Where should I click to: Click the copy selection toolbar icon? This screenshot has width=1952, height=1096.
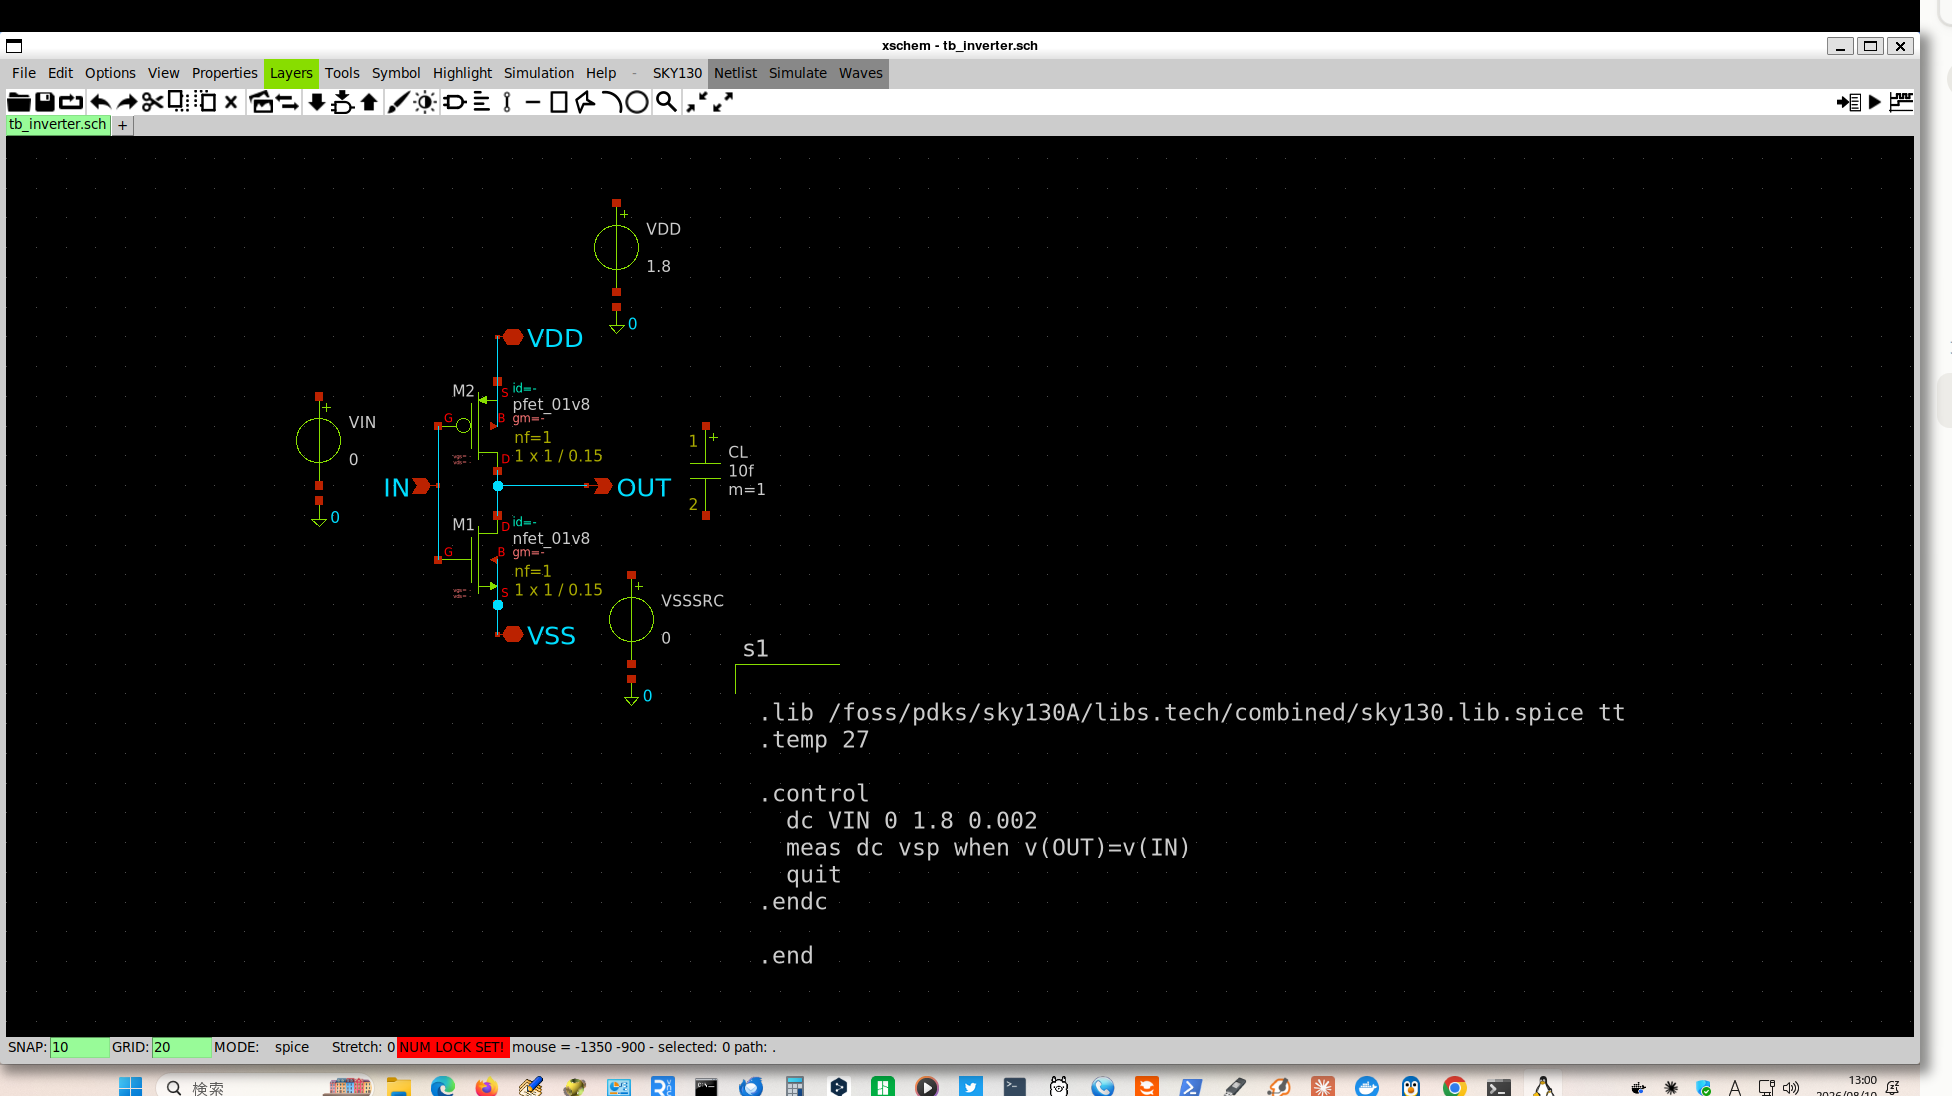click(x=178, y=102)
